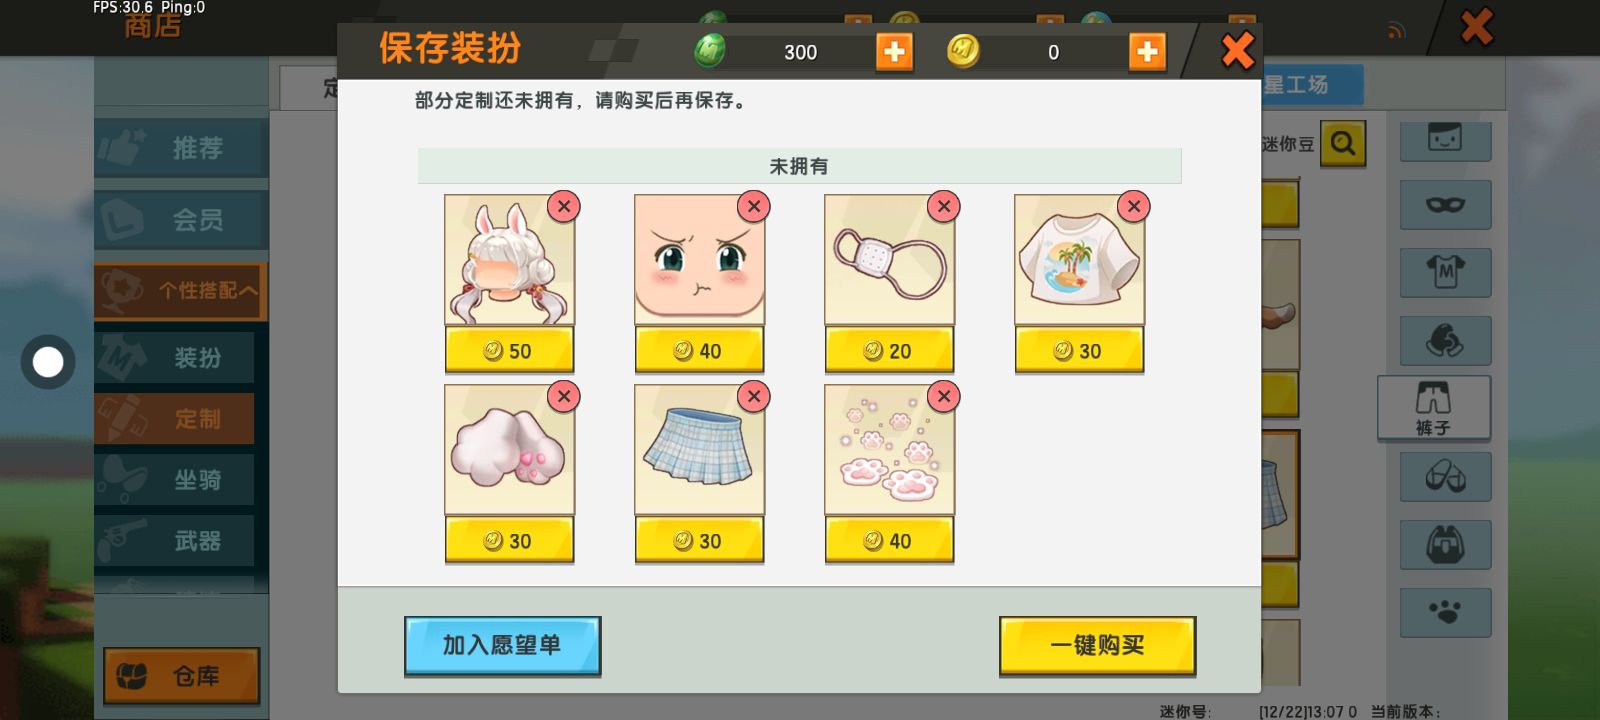Add more gold mini coins
Viewport: 1600px width, 720px height.
(1147, 51)
